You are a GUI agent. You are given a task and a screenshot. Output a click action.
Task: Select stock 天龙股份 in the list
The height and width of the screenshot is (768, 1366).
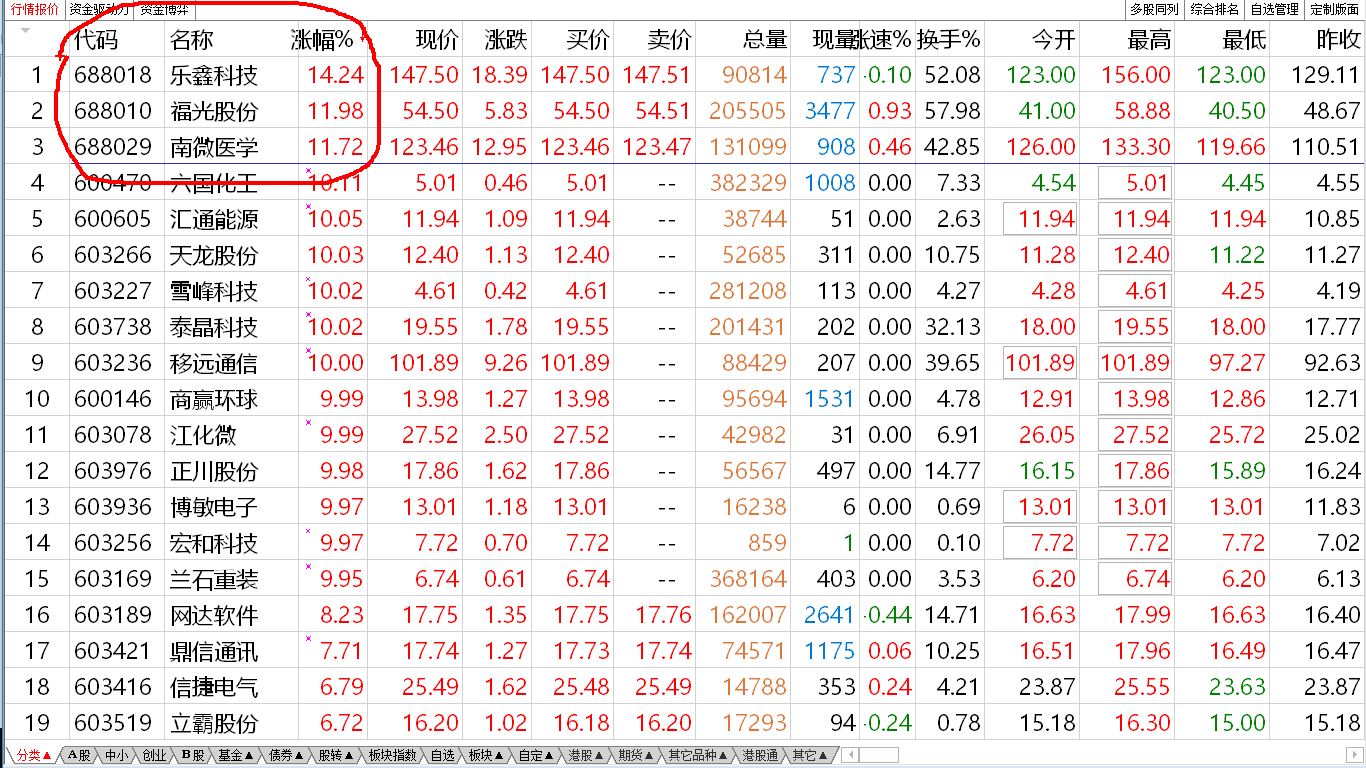214,255
